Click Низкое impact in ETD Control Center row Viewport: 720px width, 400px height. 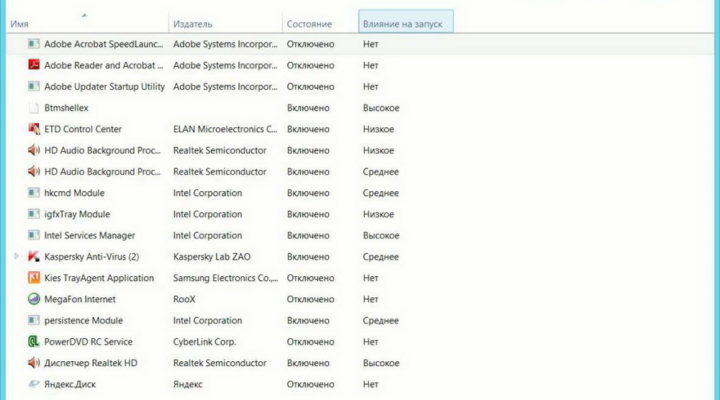click(x=378, y=129)
